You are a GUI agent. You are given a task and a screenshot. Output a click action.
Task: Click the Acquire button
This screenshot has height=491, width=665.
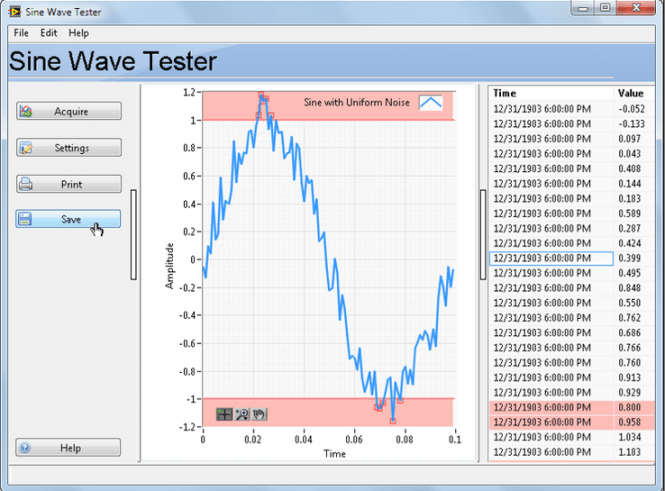[69, 111]
